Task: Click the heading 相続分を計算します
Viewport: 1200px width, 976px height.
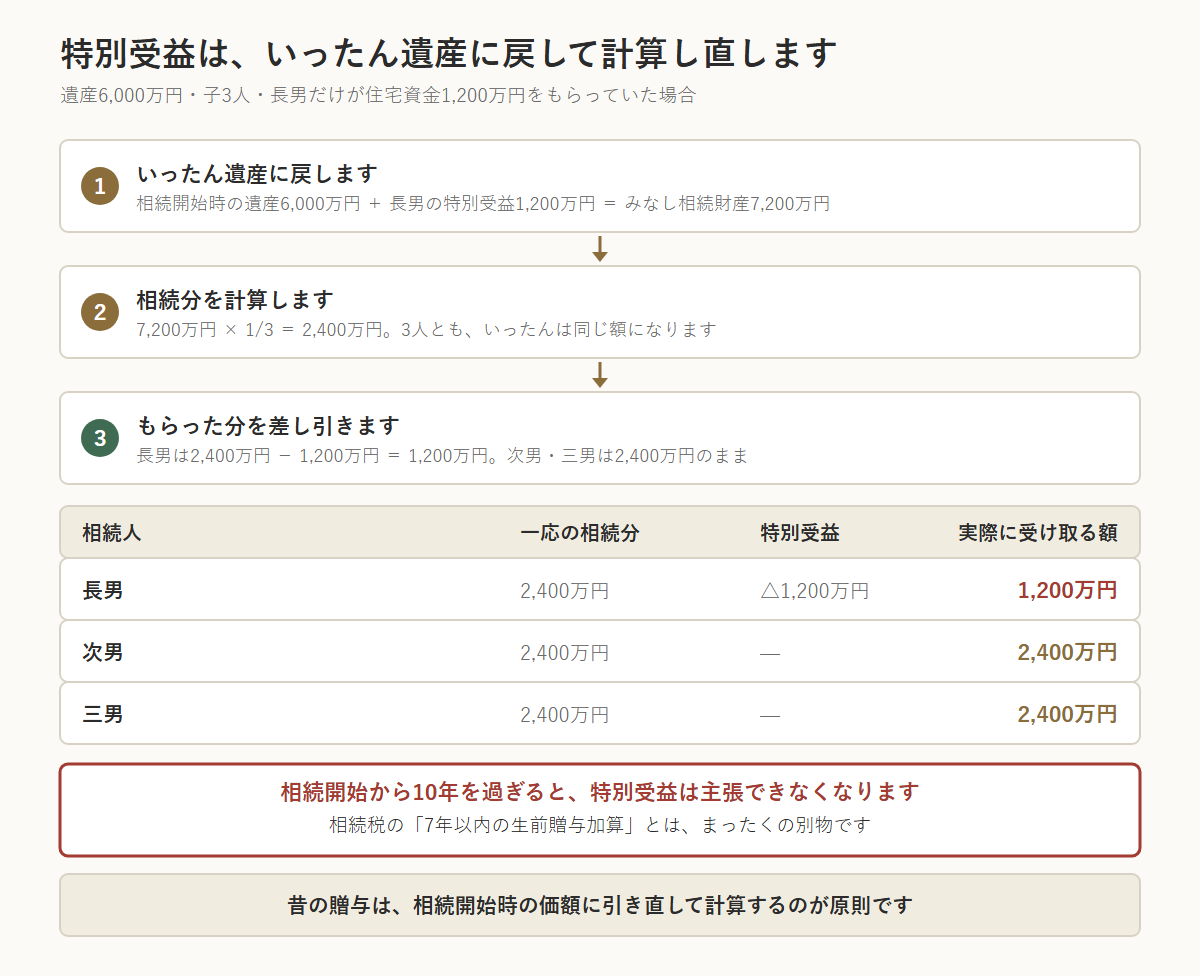Action: pos(235,300)
